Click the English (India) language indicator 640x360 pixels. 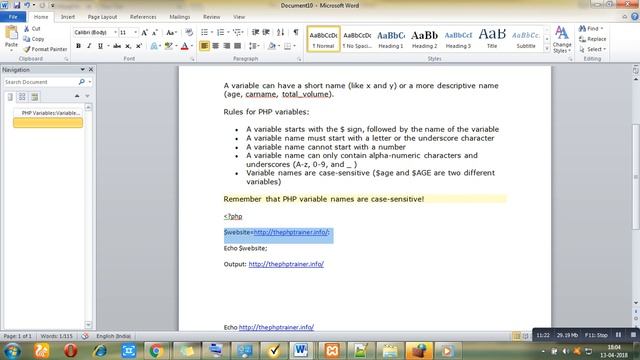[x=113, y=336]
